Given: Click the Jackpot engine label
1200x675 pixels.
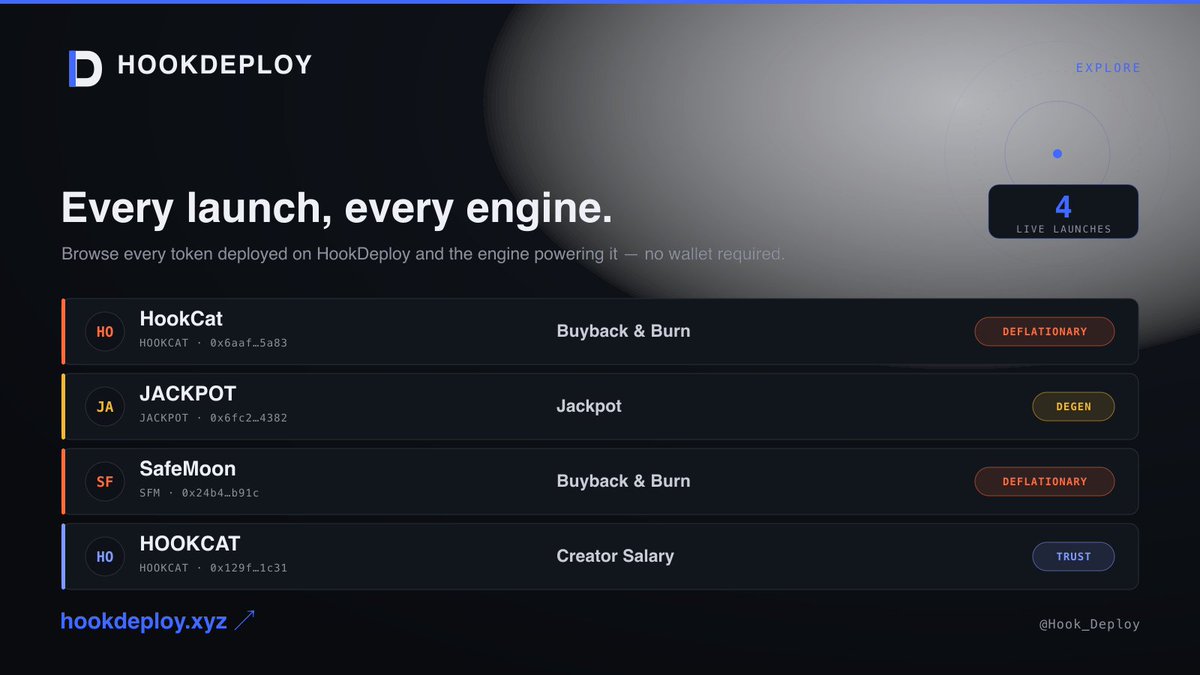Looking at the screenshot, I should [589, 406].
